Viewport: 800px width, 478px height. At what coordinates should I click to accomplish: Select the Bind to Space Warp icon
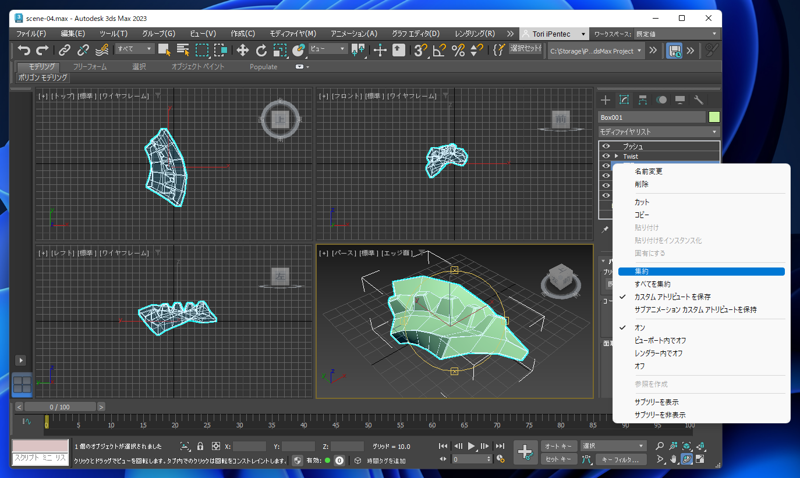point(102,50)
